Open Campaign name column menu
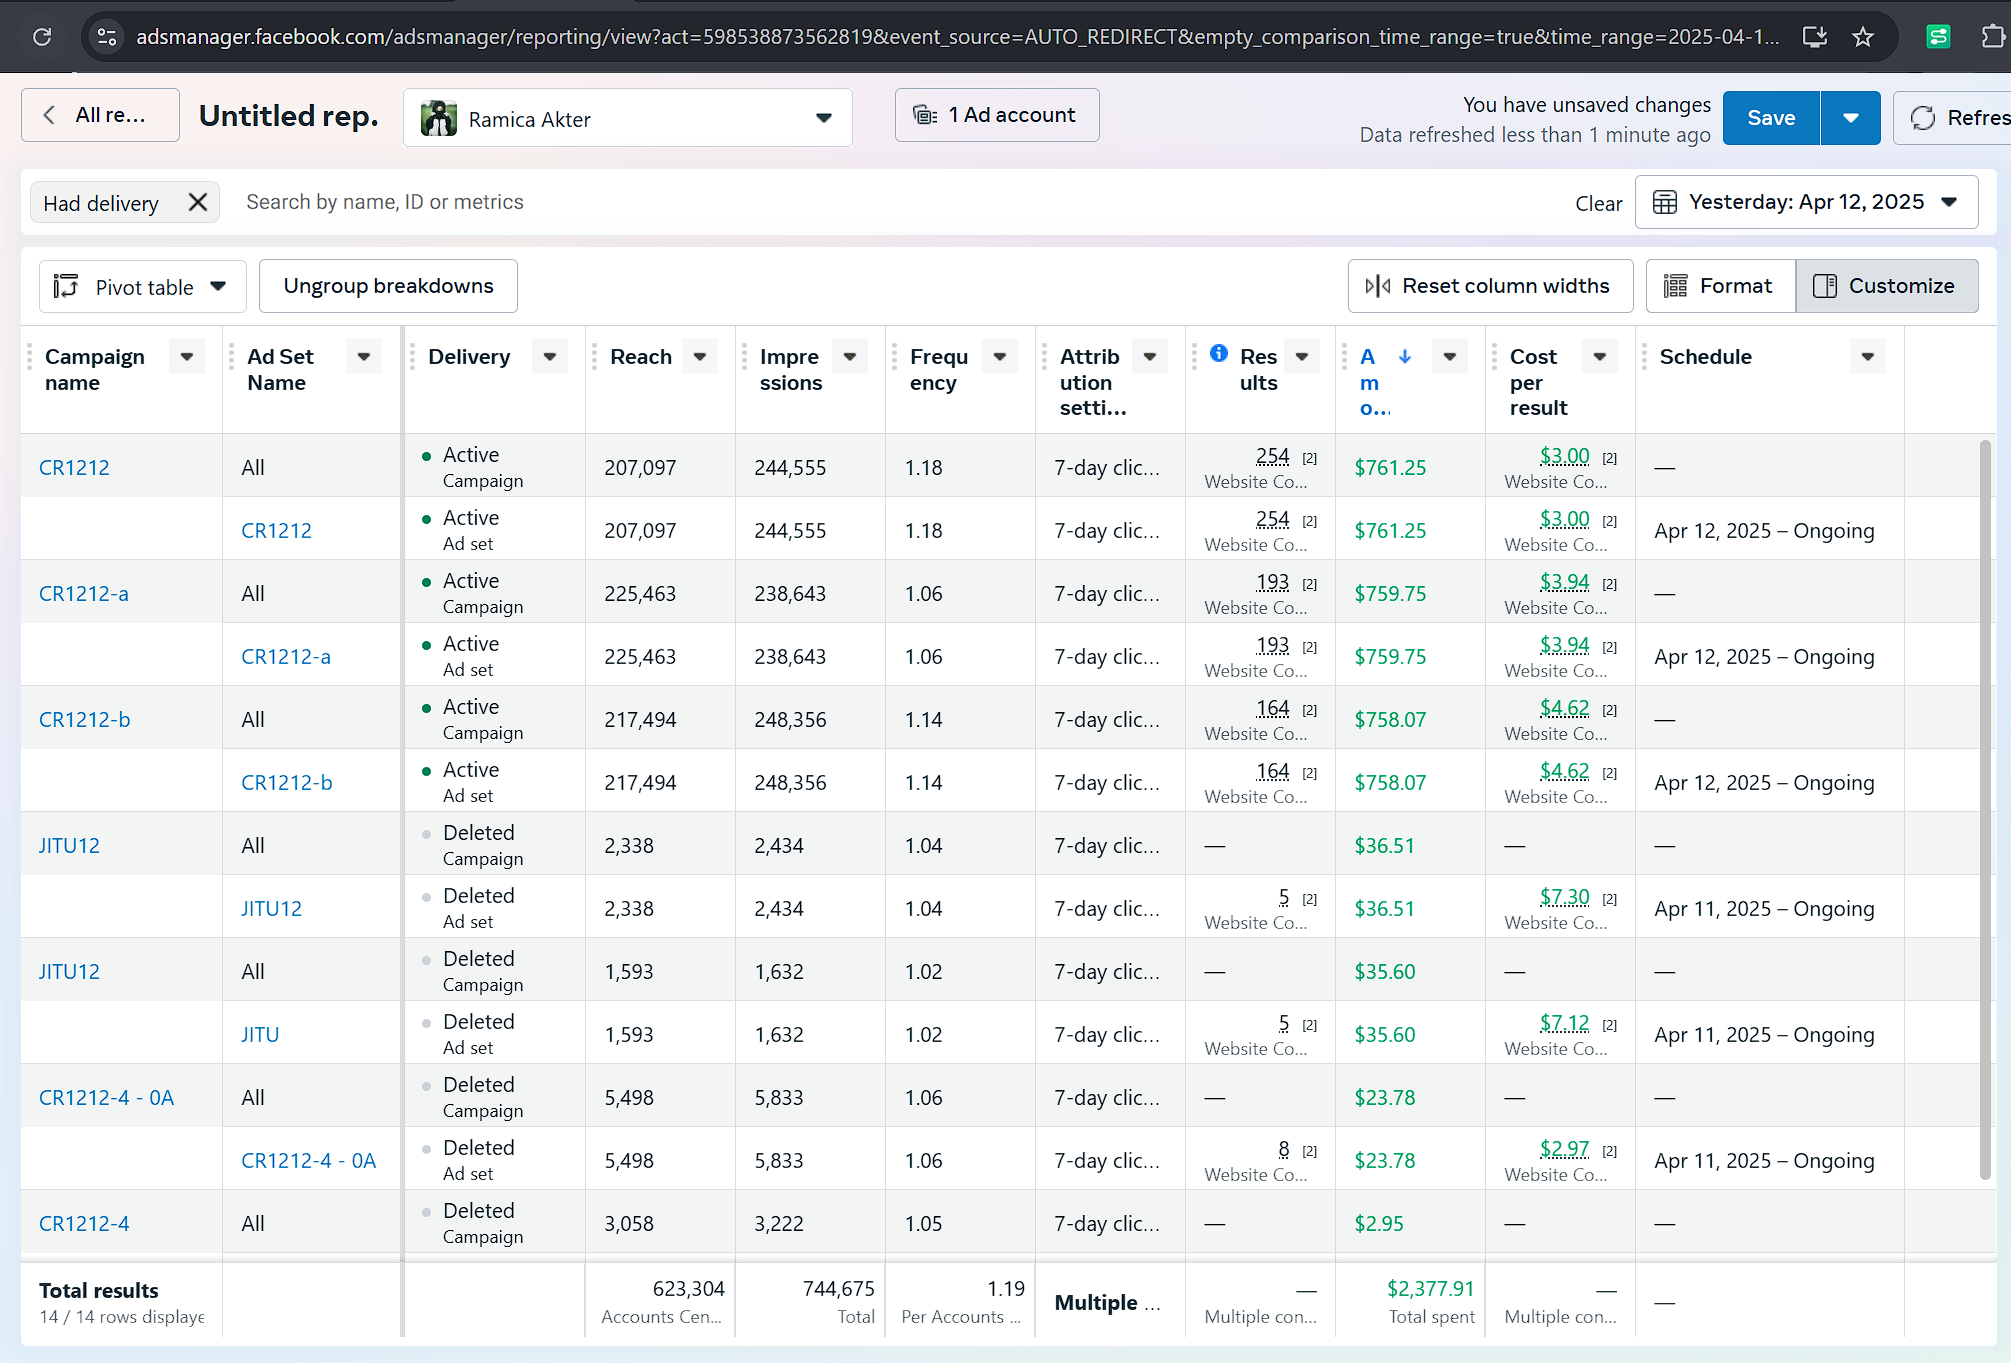The image size is (2011, 1363). (187, 357)
